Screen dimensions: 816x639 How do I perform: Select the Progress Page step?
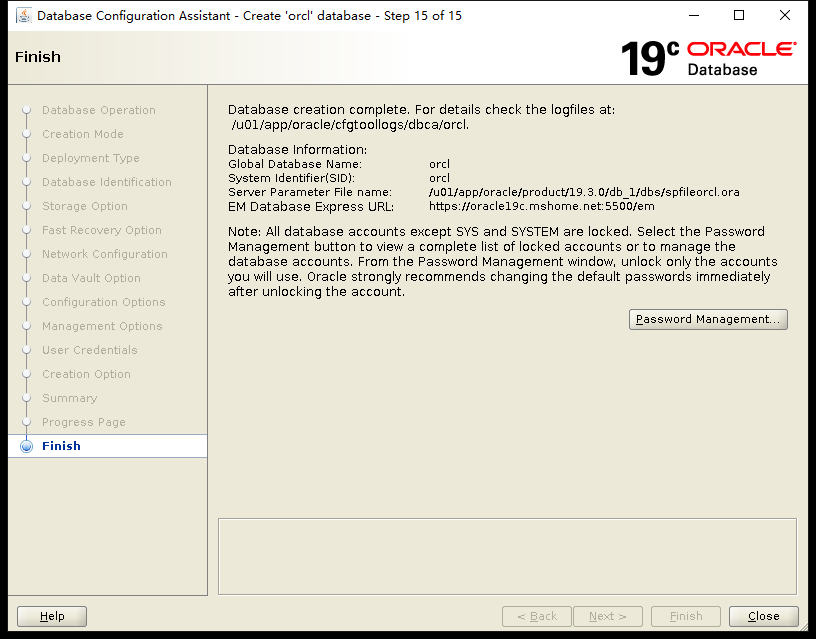click(84, 421)
